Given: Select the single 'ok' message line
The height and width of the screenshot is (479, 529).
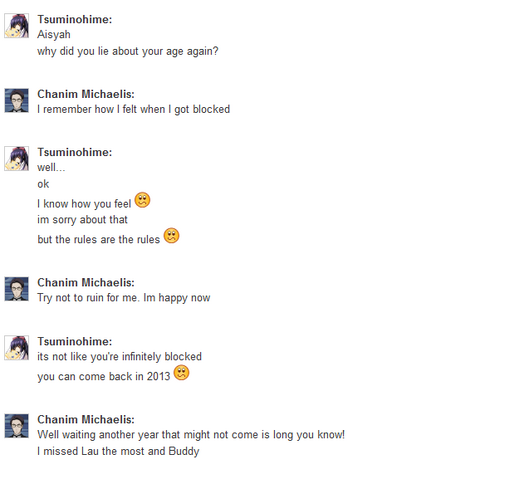Looking at the screenshot, I should 43,184.
